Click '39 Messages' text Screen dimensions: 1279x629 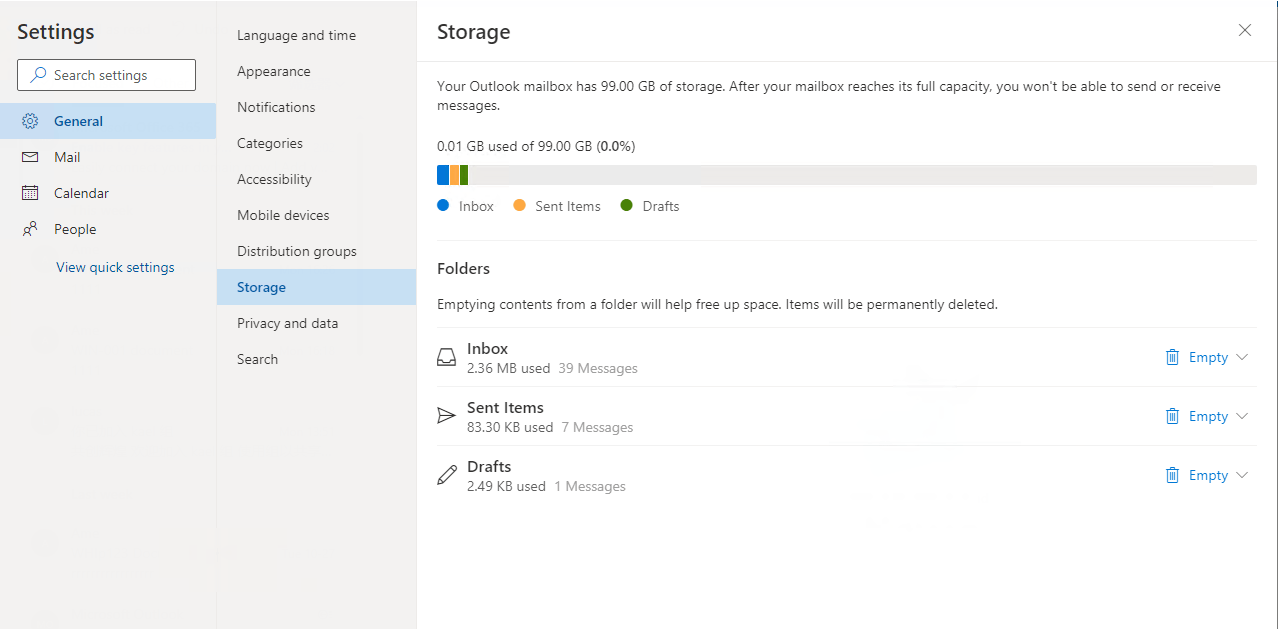pos(598,368)
